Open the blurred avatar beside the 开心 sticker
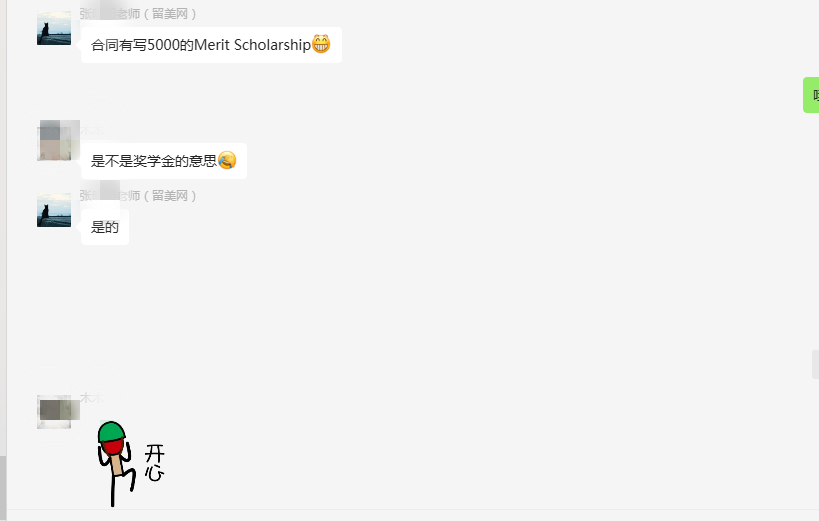This screenshot has height=521, width=819. coord(55,411)
